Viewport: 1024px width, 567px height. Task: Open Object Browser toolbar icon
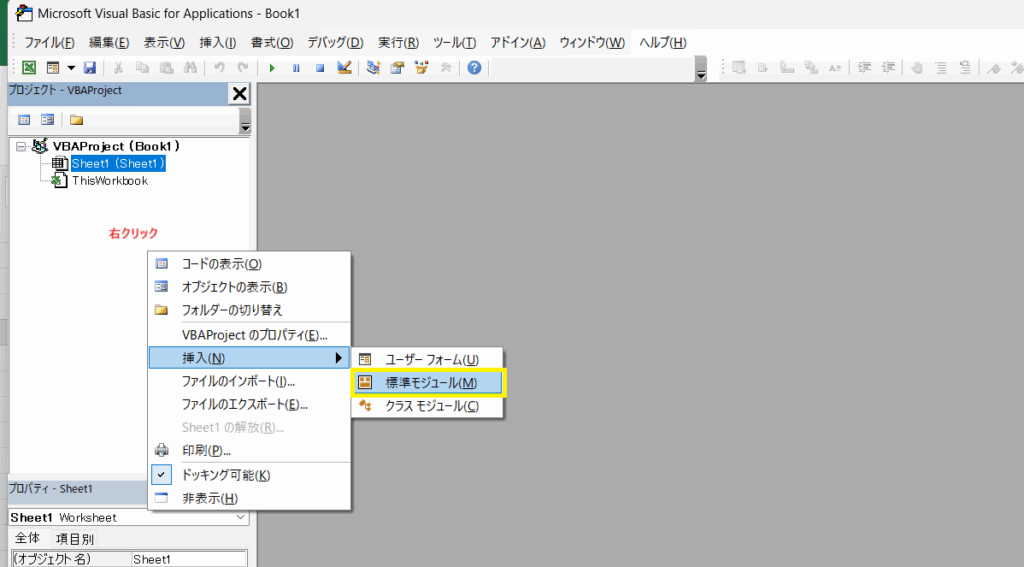(421, 67)
